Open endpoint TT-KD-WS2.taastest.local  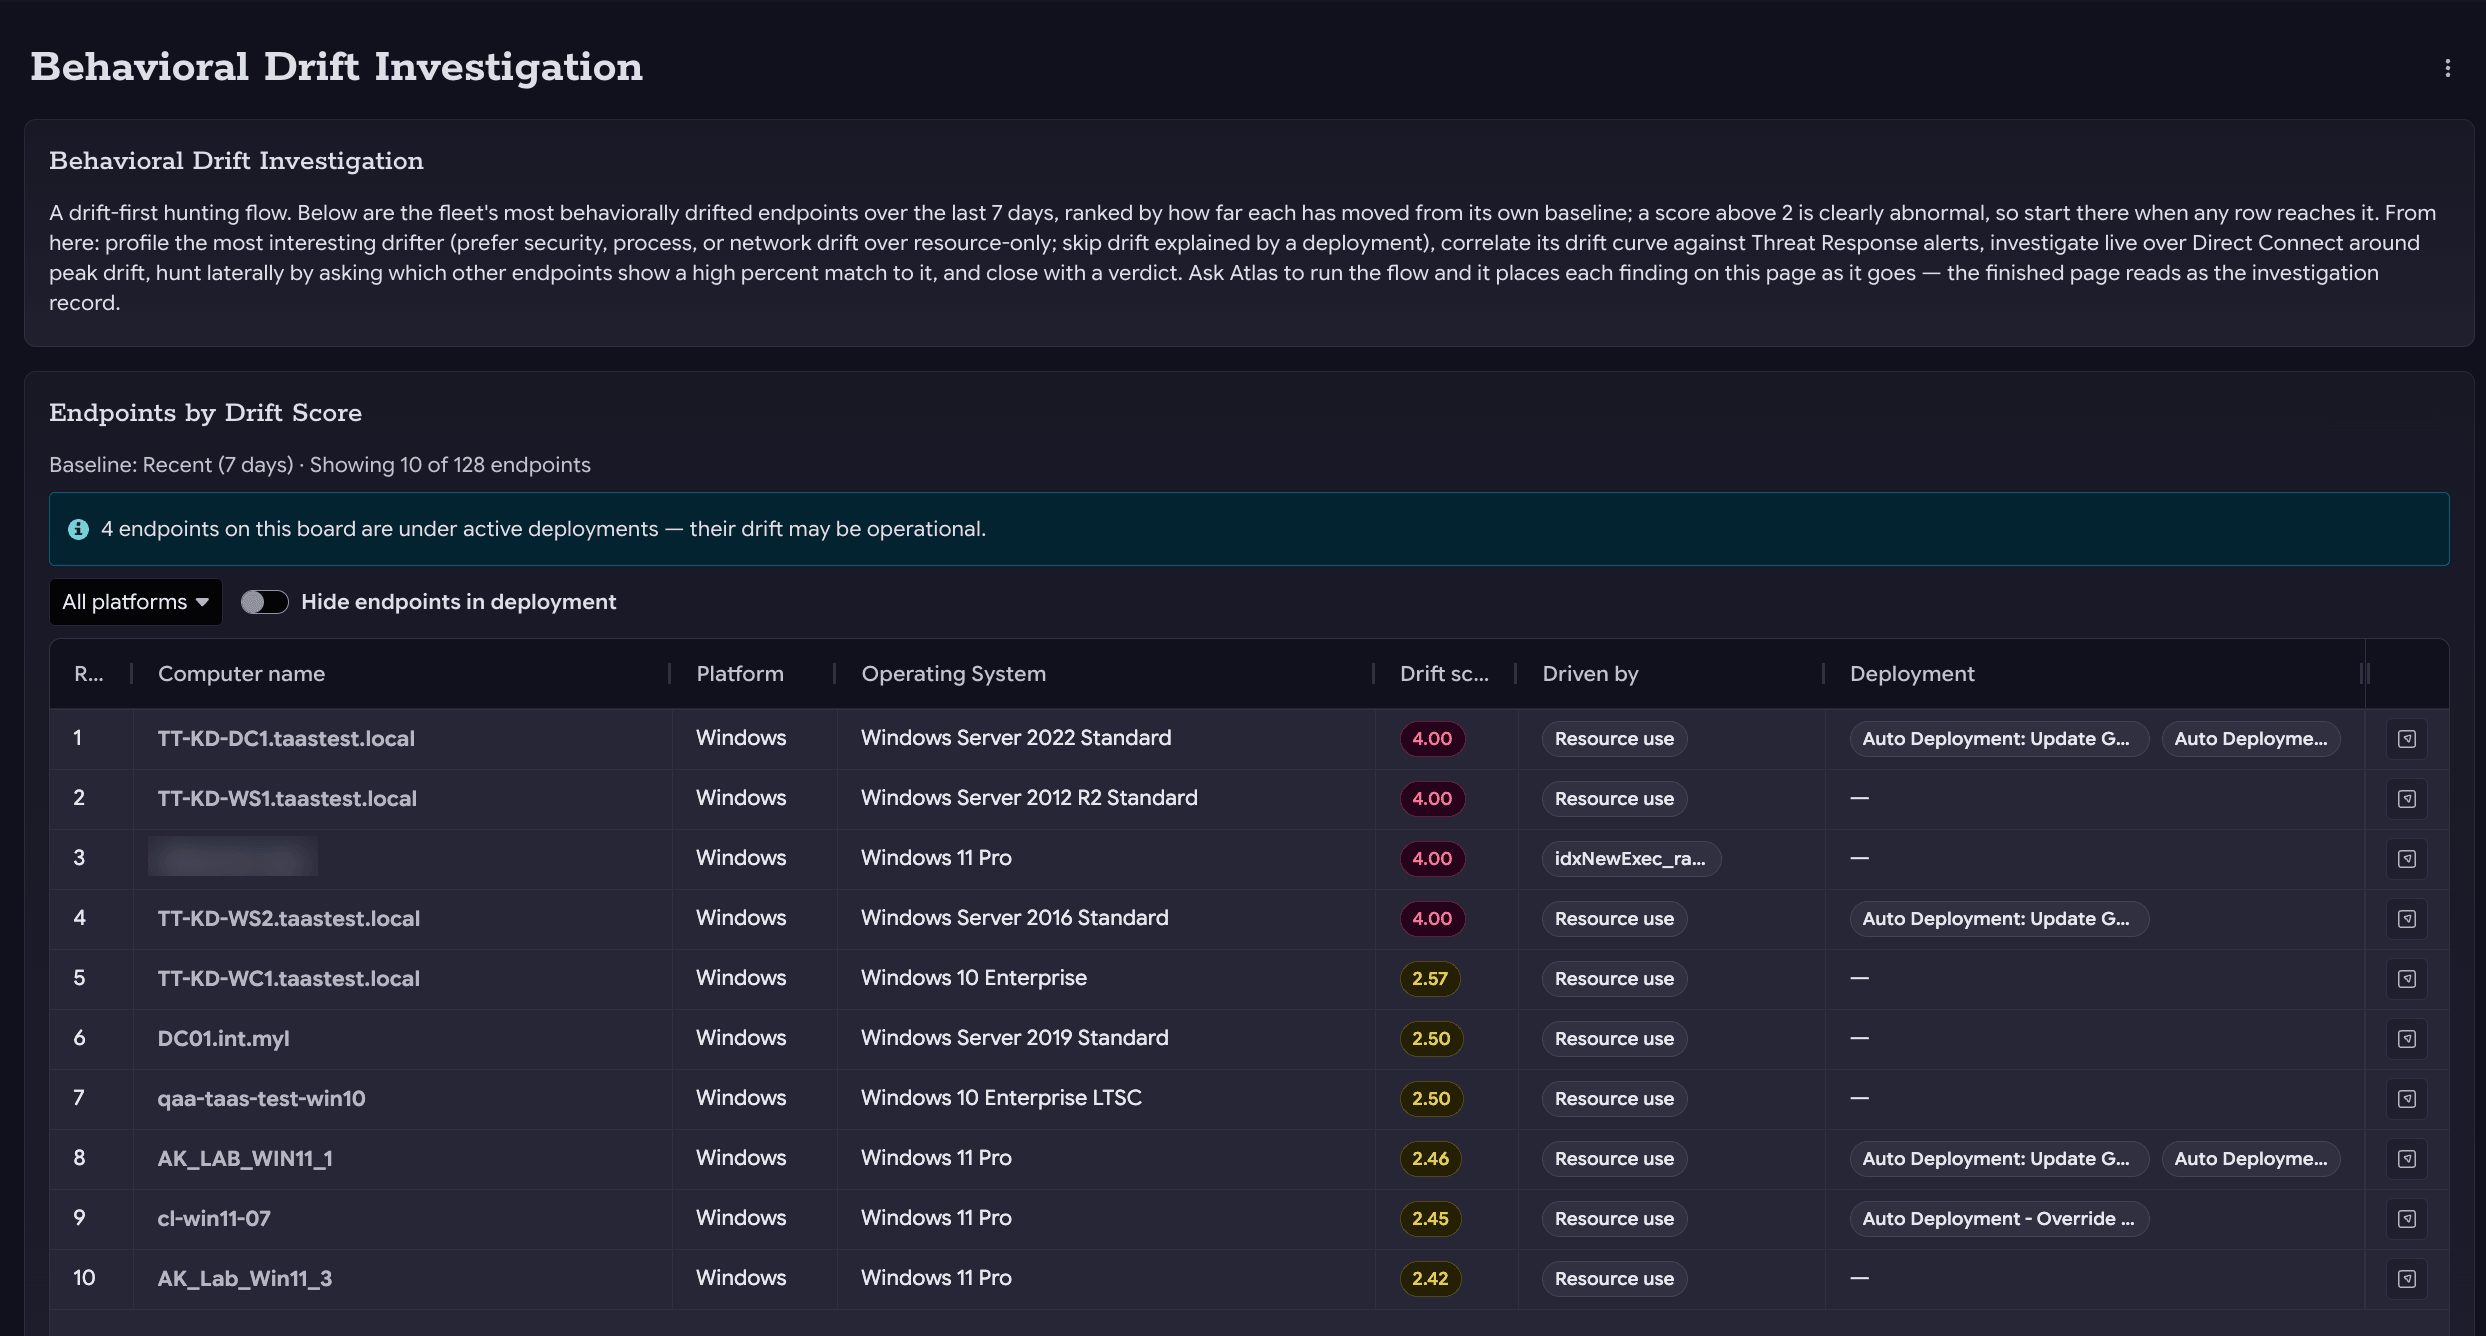point(288,919)
